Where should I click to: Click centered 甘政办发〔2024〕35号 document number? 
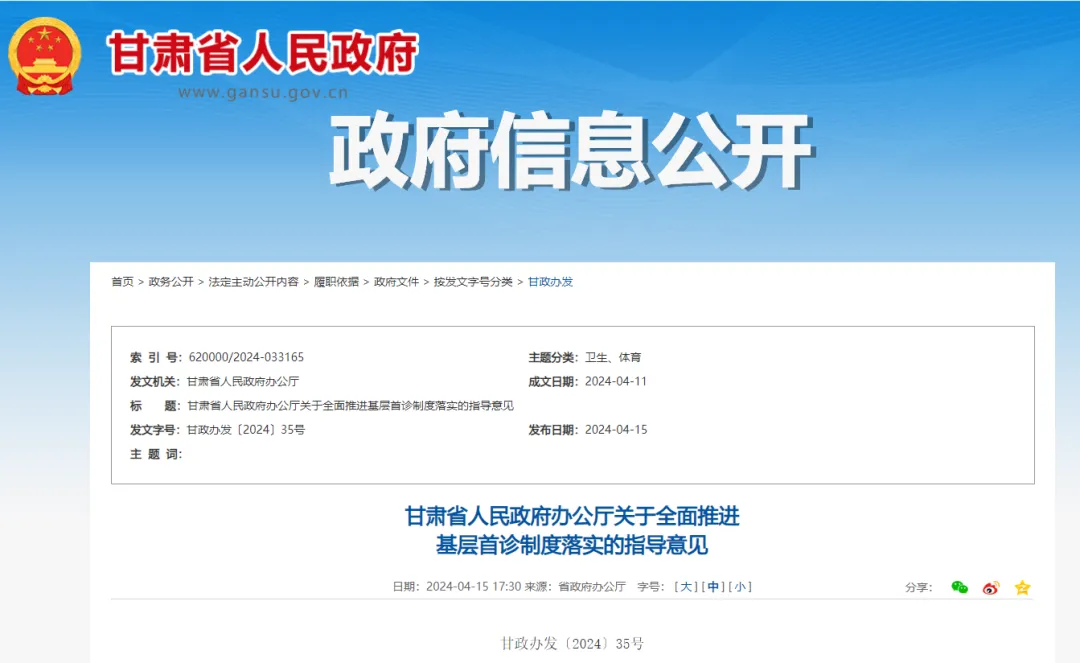coord(572,644)
